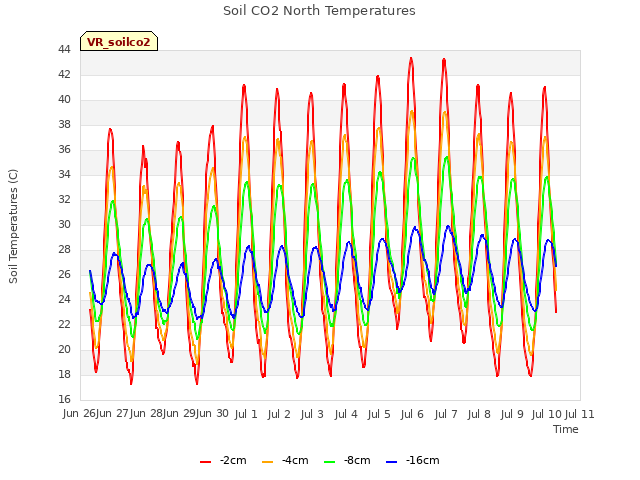Click the Jun 26 date tick label
This screenshot has height=480, width=640.
(x=79, y=414)
